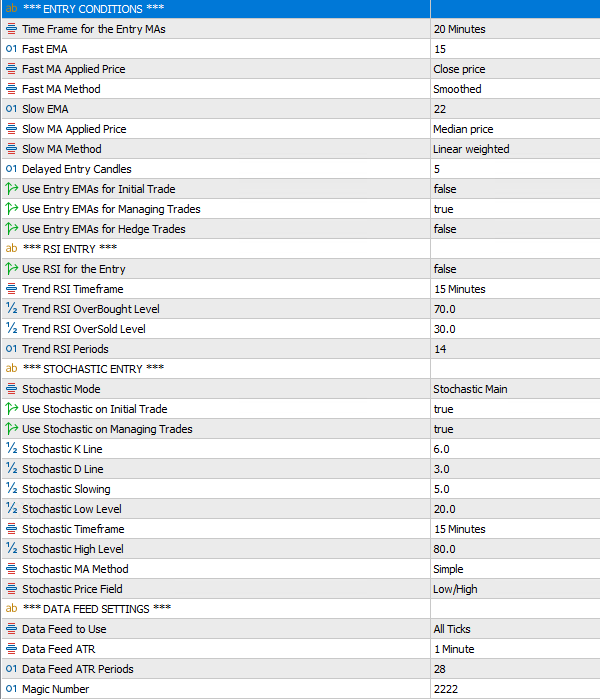Click the enum icon beside Stochastic Mode
The image size is (600, 699).
tap(11, 389)
